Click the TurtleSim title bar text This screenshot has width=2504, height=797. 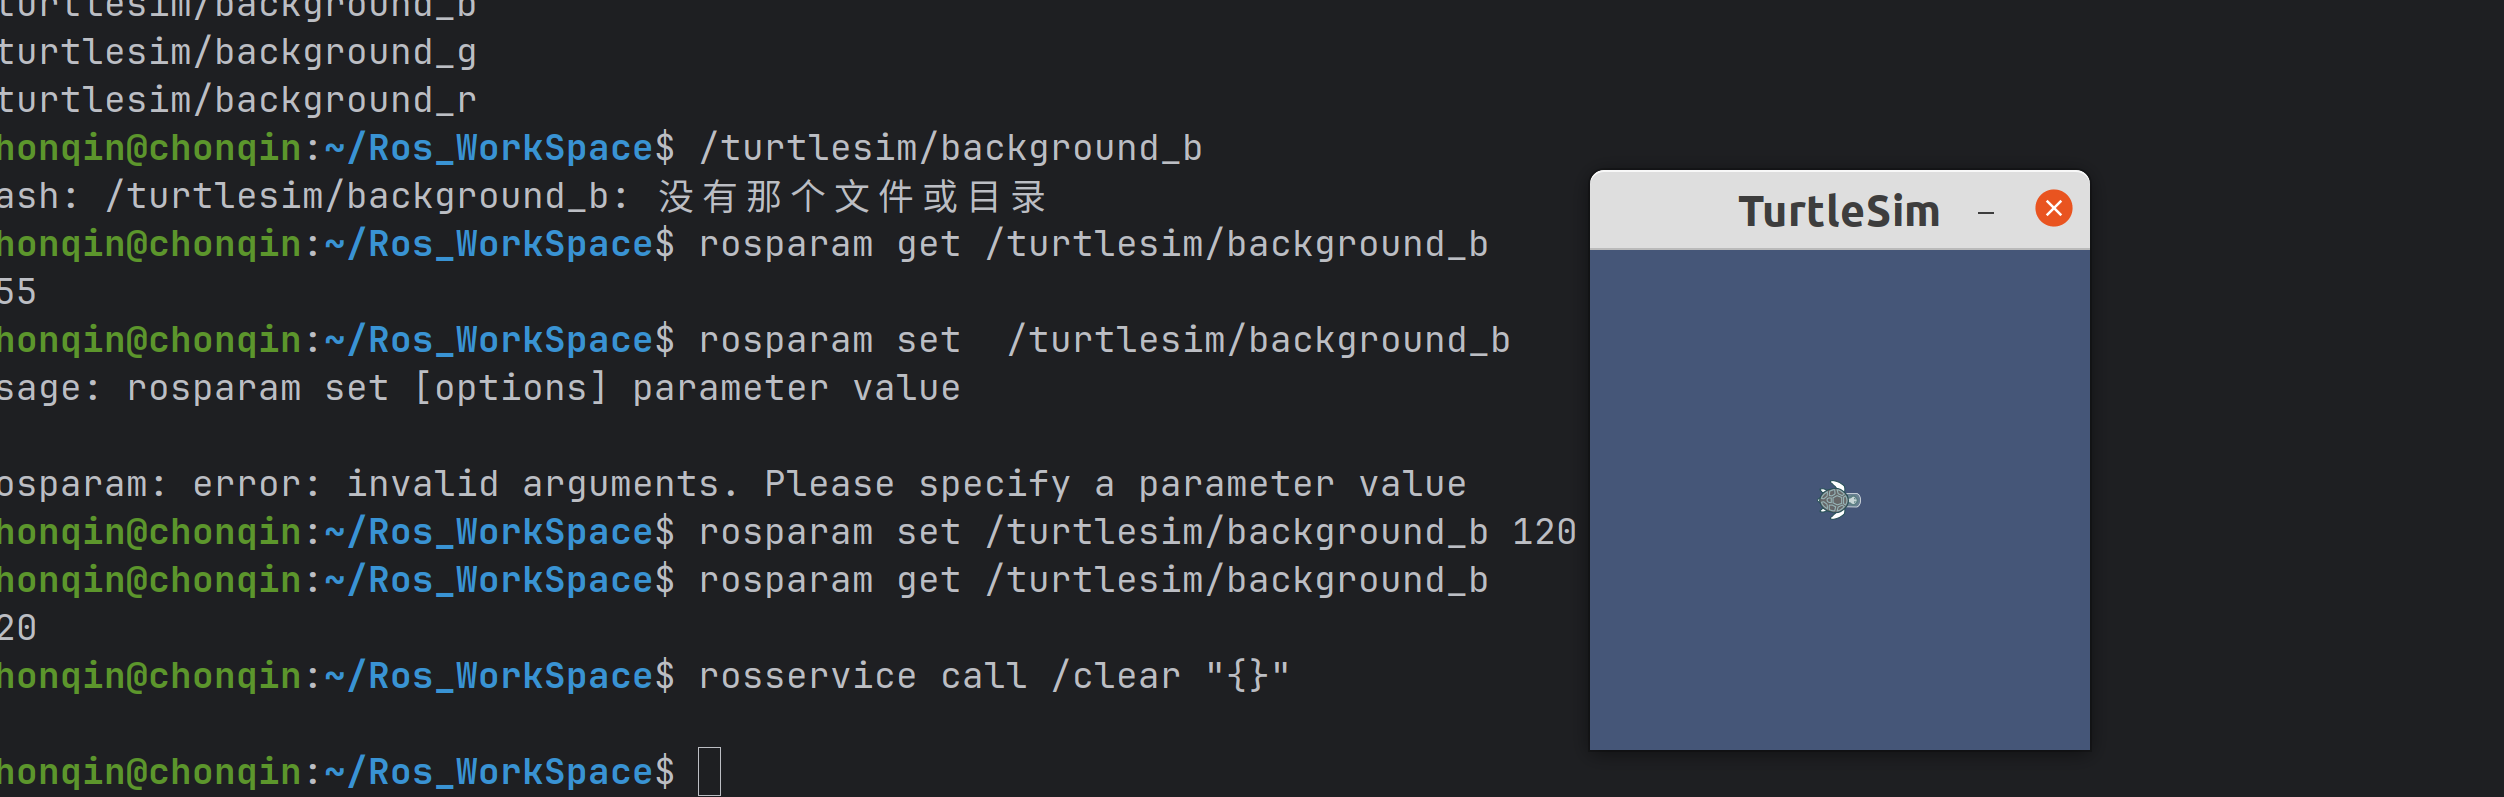pos(1838,211)
